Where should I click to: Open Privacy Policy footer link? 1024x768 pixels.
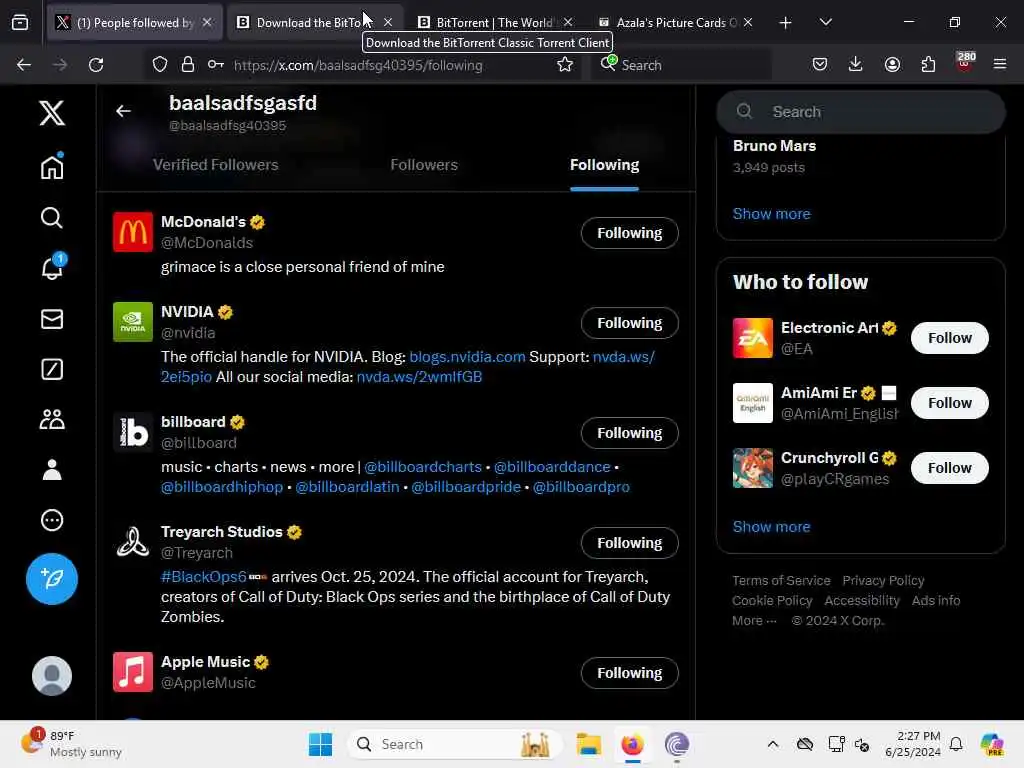tap(883, 581)
